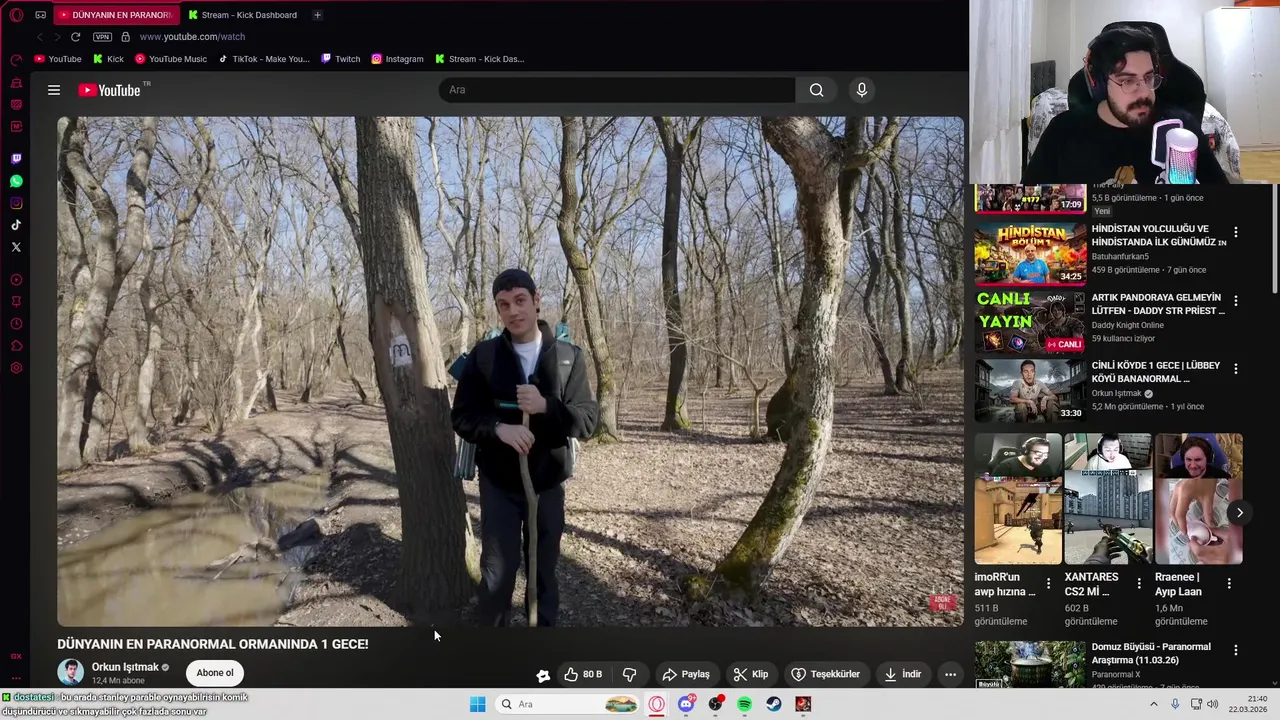Open Windows Start menu
Viewport: 1280px width, 720px height.
tap(477, 704)
